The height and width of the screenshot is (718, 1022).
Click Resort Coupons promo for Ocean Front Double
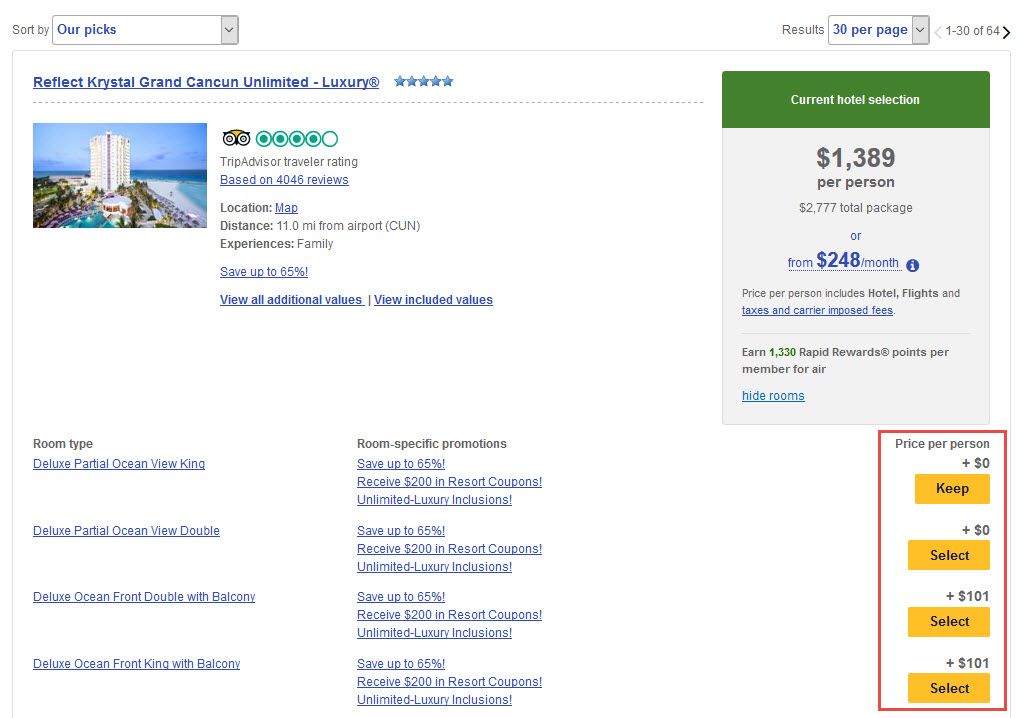(450, 615)
